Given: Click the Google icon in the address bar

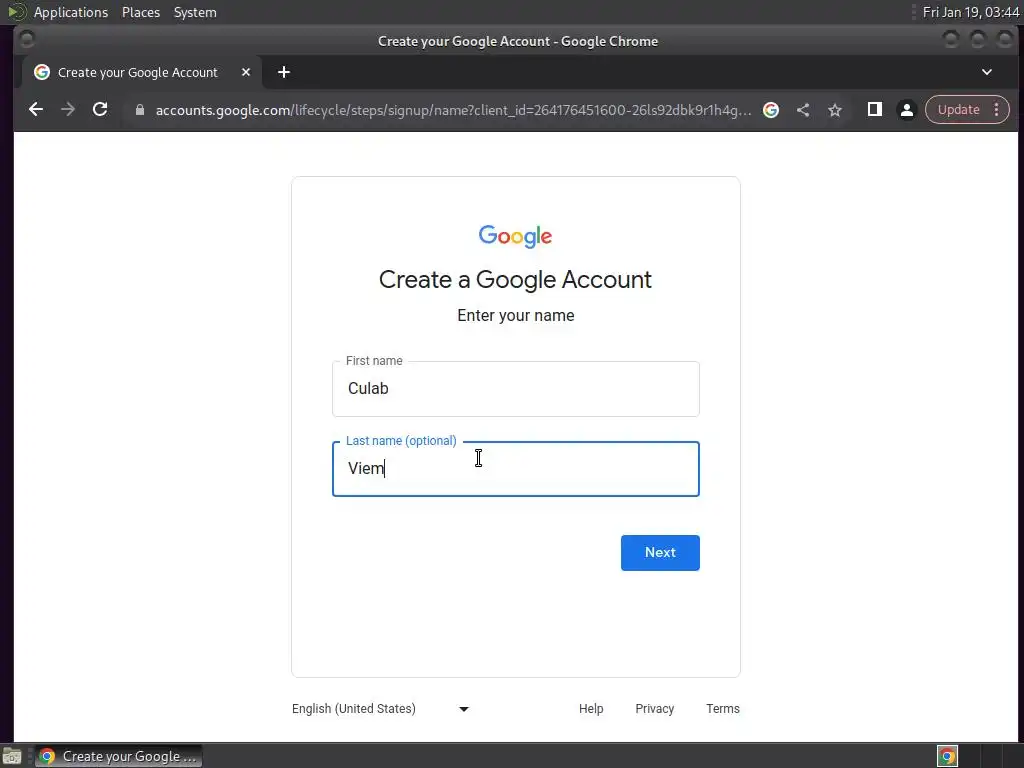Looking at the screenshot, I should pyautogui.click(x=771, y=110).
